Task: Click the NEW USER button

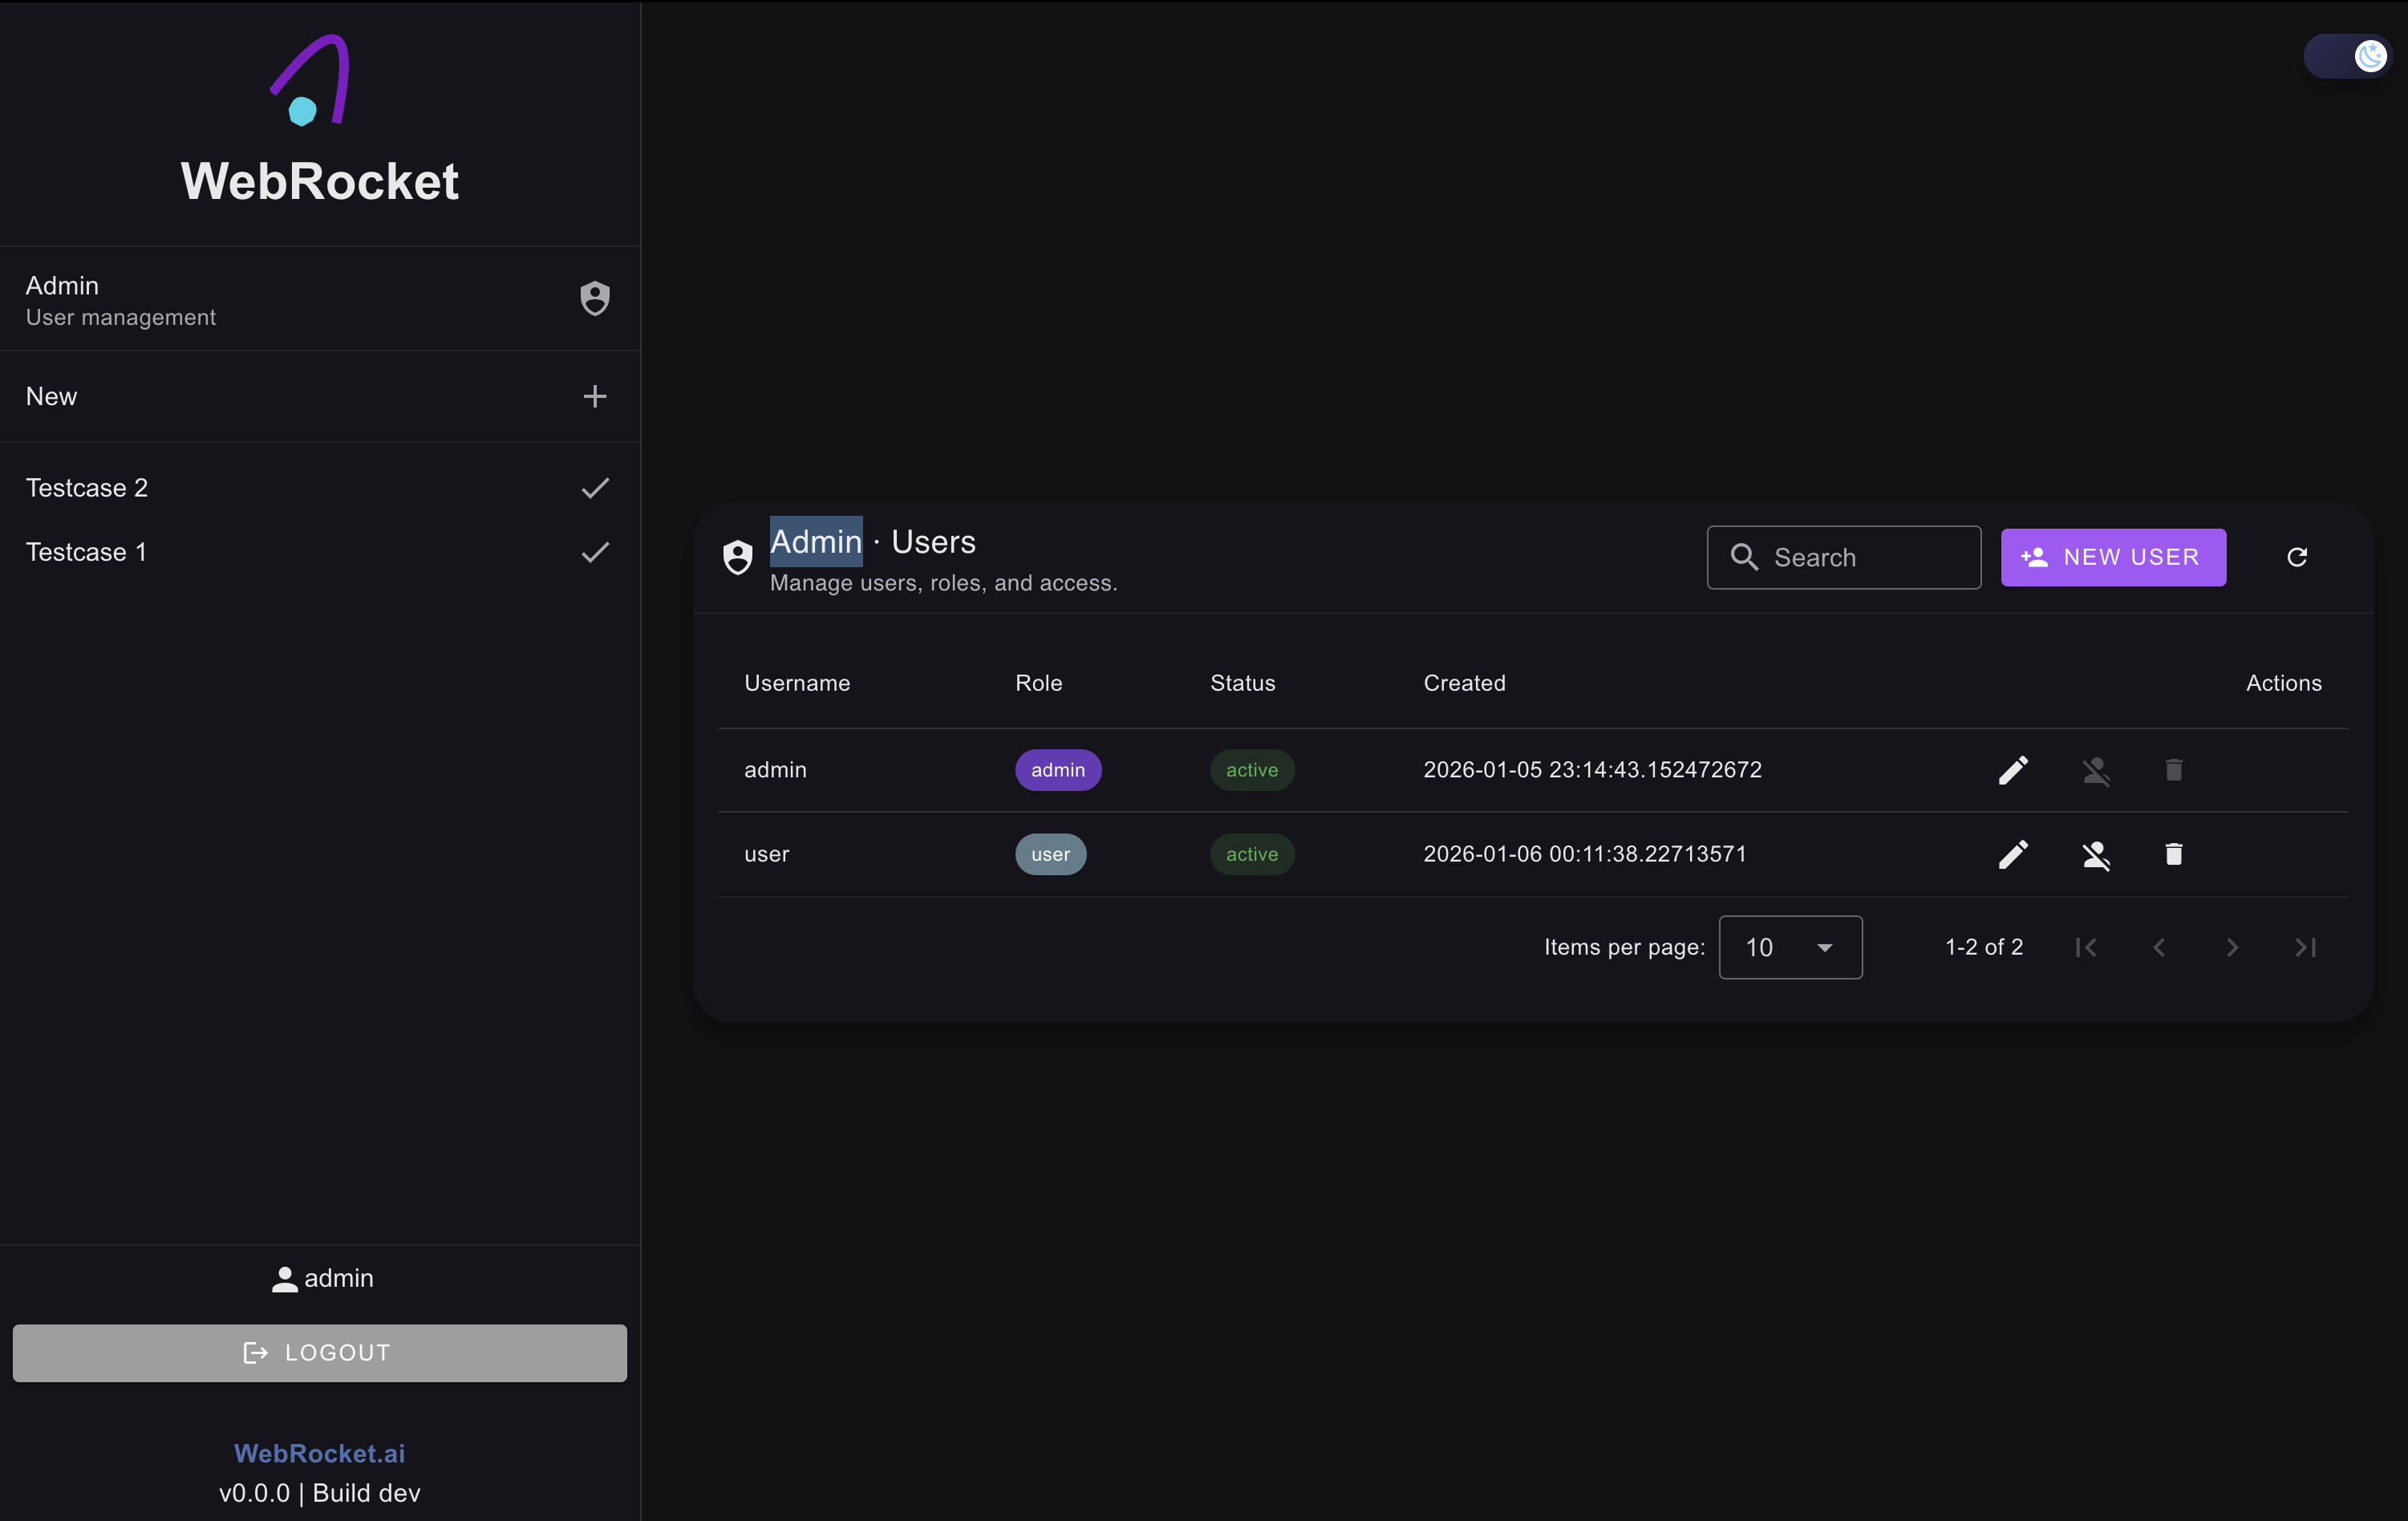Action: [2113, 557]
